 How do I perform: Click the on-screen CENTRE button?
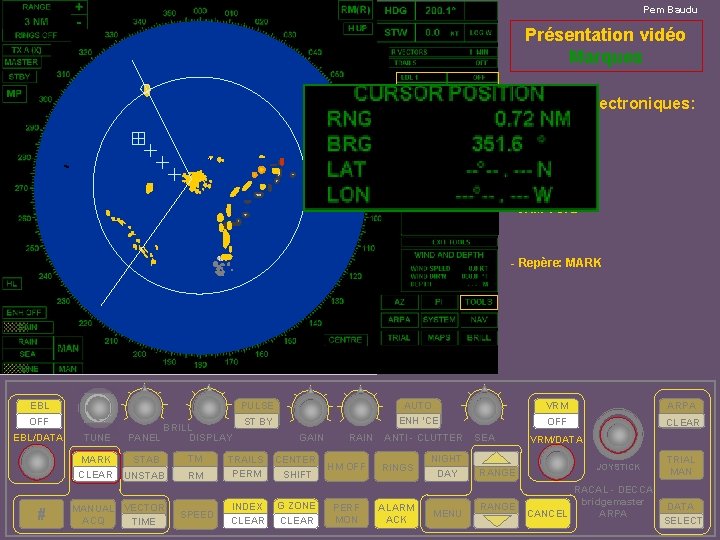point(345,340)
